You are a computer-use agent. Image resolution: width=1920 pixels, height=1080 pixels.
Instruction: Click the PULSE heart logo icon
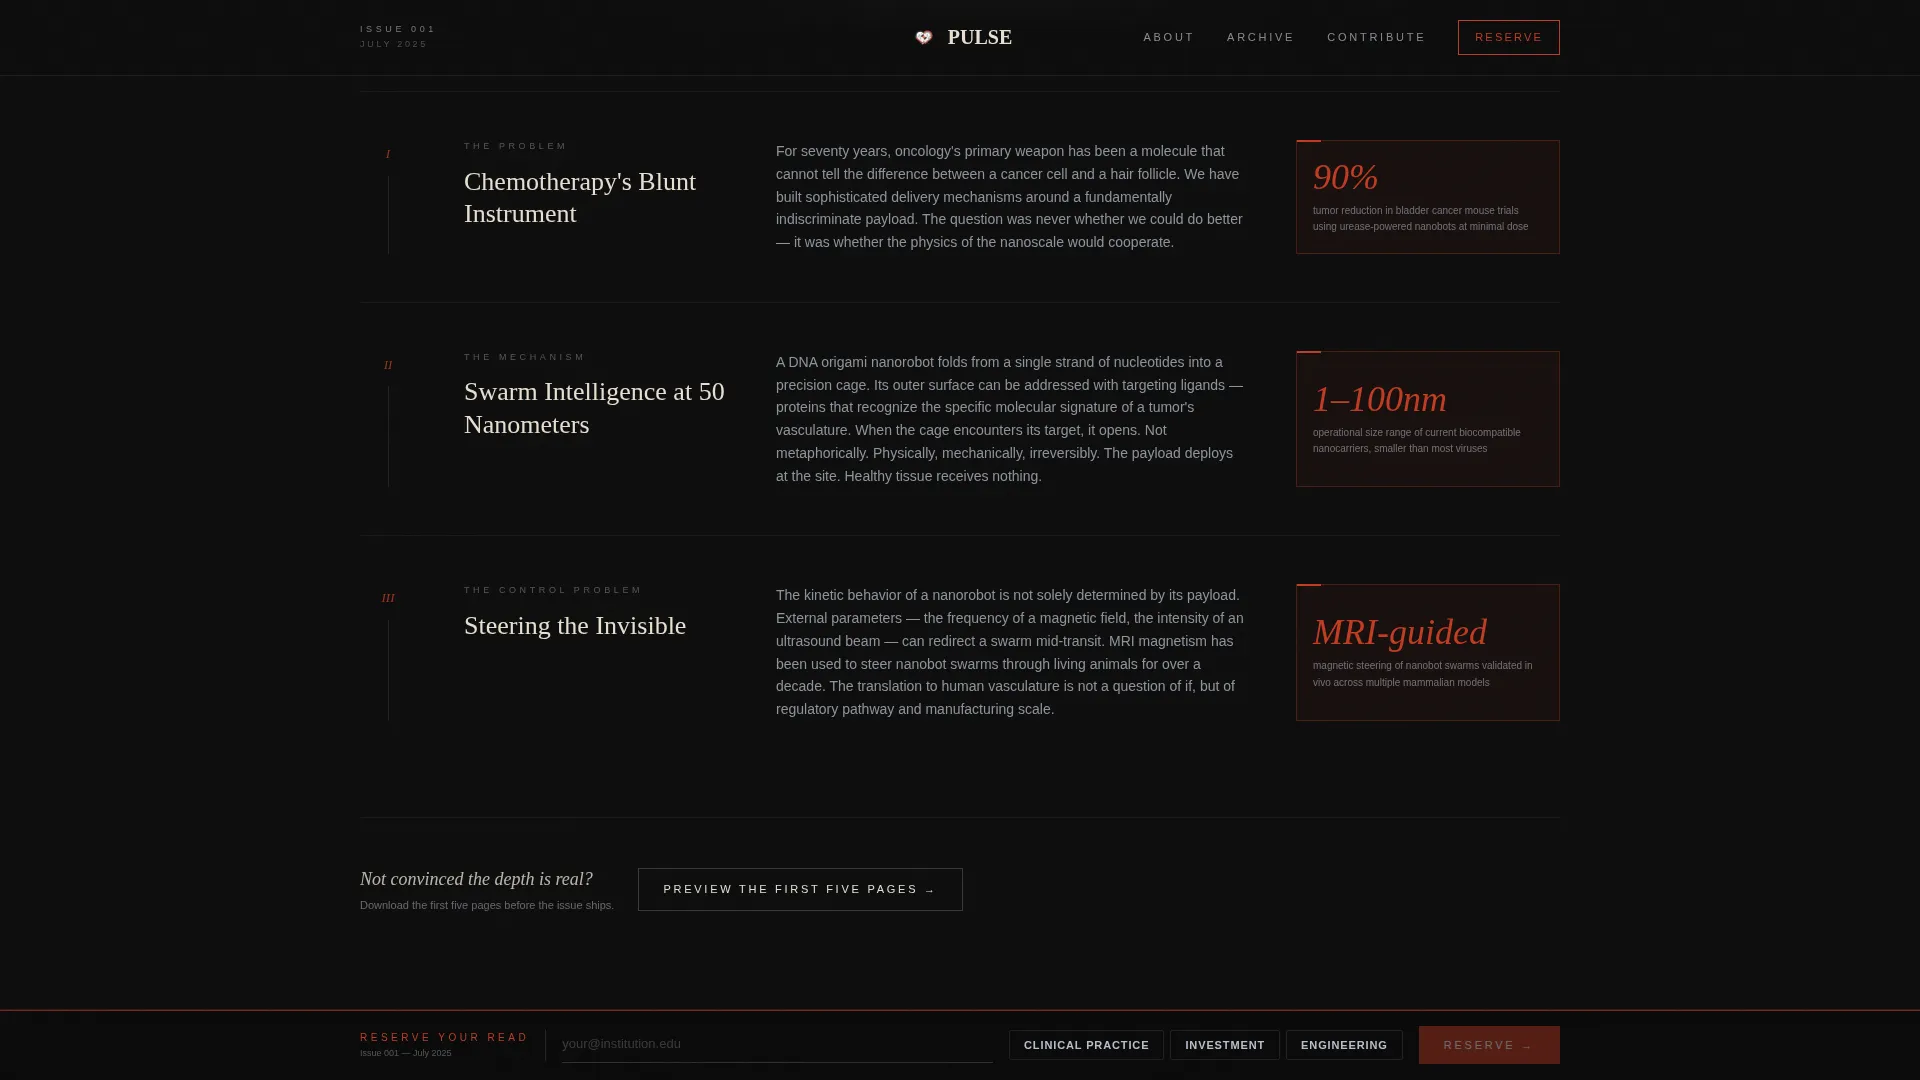click(924, 37)
